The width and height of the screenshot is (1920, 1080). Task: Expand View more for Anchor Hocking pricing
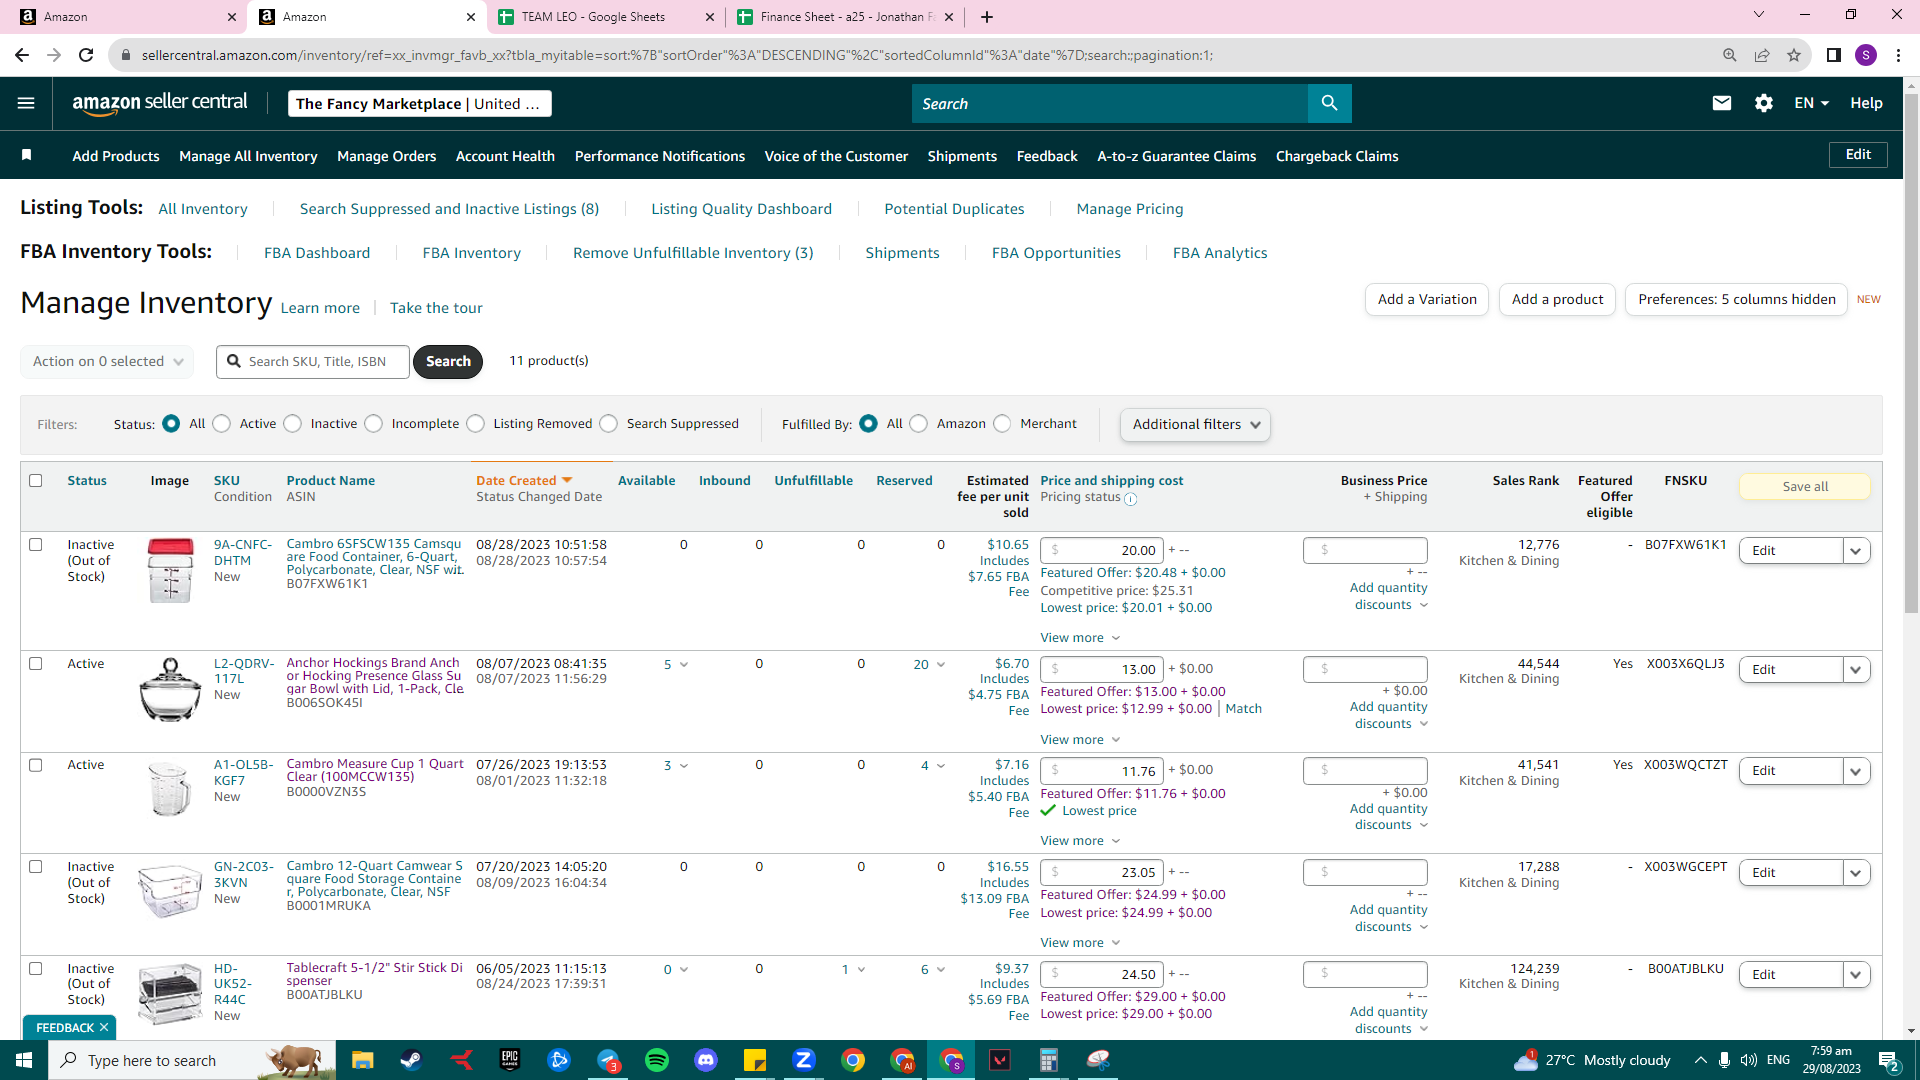(x=1080, y=740)
